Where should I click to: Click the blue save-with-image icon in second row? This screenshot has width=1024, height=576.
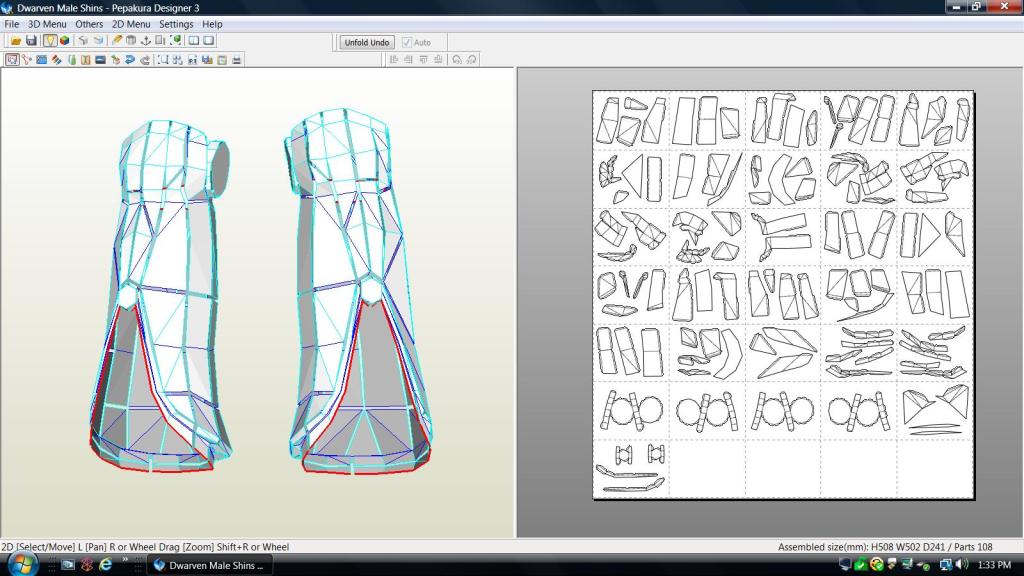pos(208,59)
